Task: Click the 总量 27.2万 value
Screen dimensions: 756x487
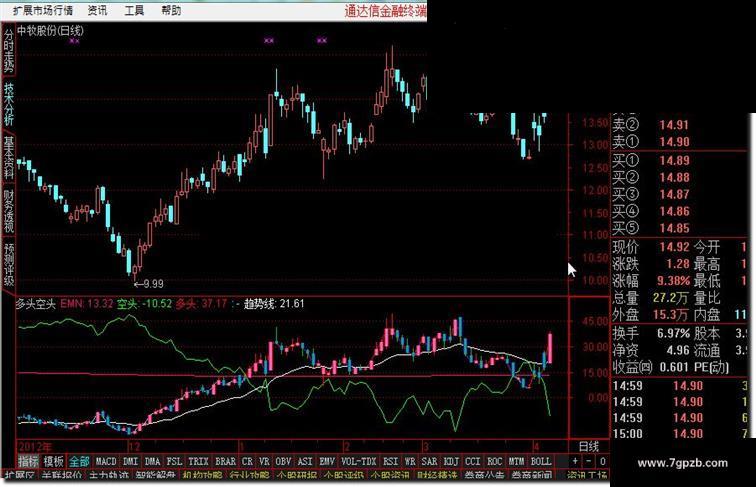Action: click(670, 298)
